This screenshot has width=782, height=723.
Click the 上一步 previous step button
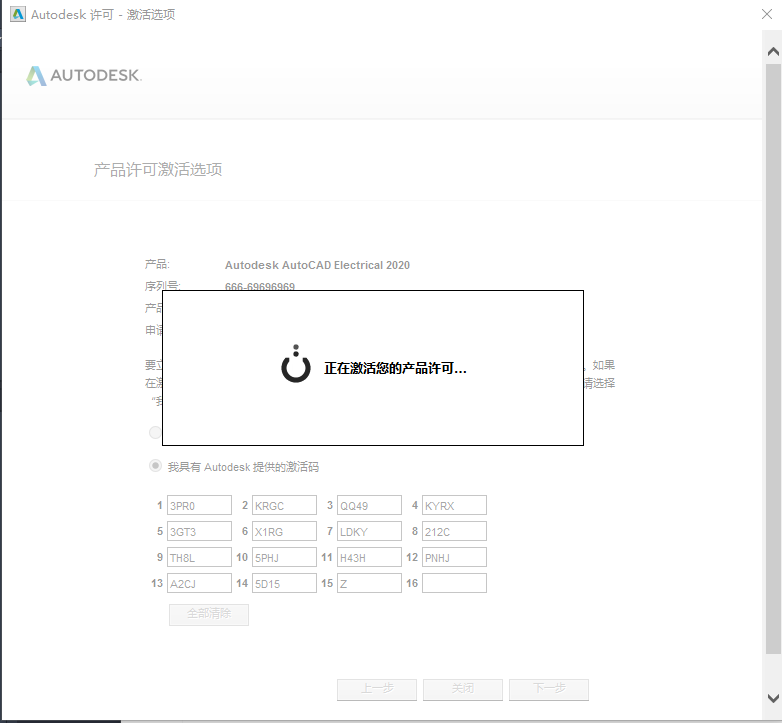point(377,690)
